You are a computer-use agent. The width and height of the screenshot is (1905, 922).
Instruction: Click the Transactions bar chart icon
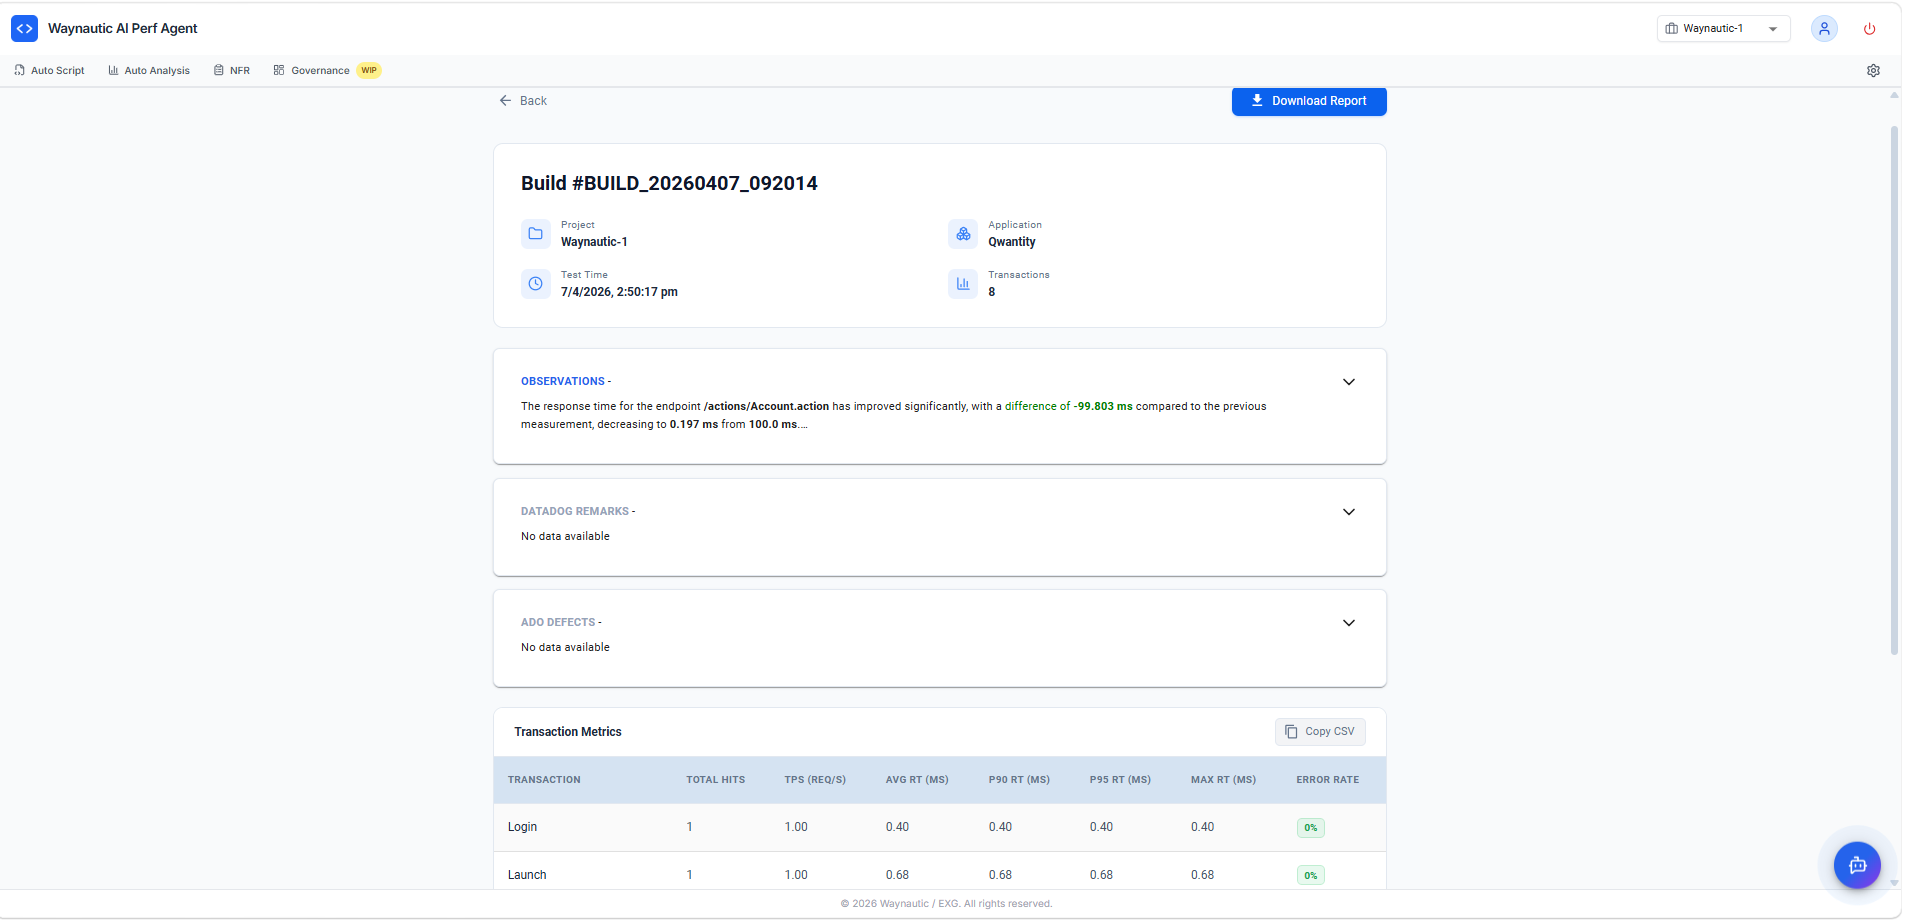(962, 283)
